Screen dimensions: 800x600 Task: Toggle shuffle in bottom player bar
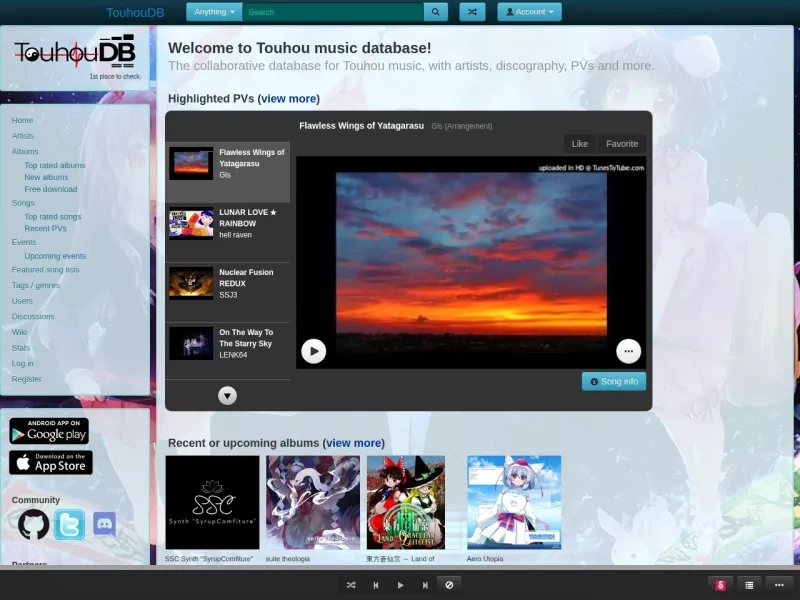pos(351,585)
